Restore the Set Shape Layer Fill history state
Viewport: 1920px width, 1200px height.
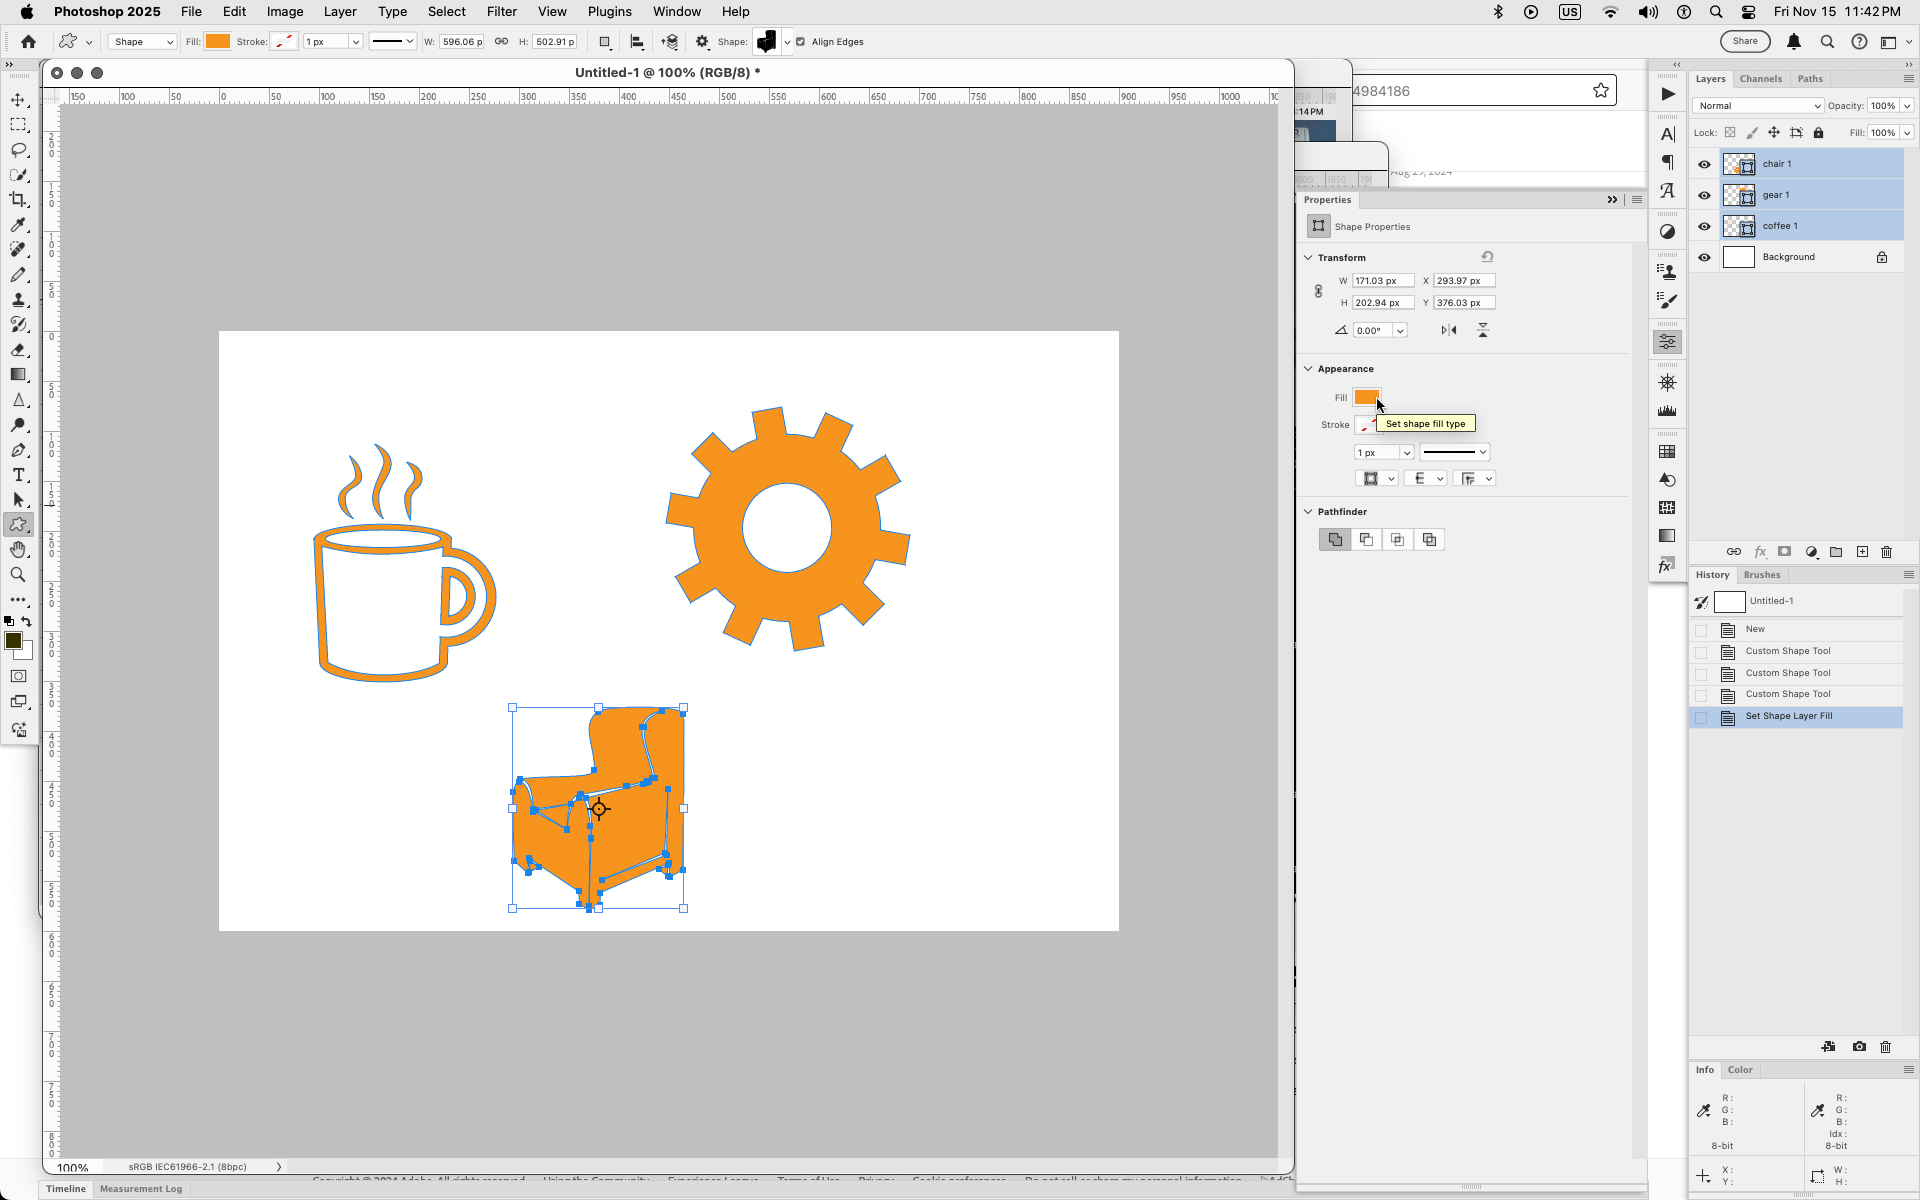coord(1790,717)
